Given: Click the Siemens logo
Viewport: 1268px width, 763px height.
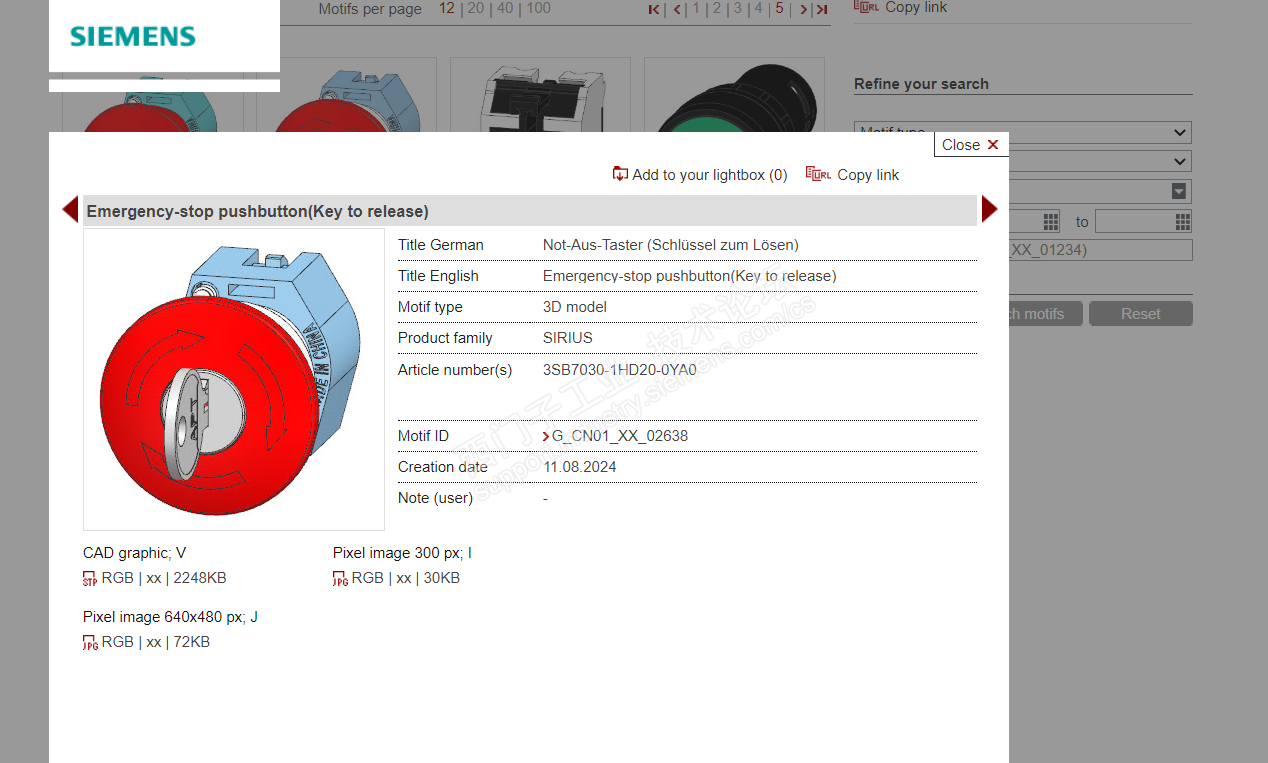Looking at the screenshot, I should [133, 37].
